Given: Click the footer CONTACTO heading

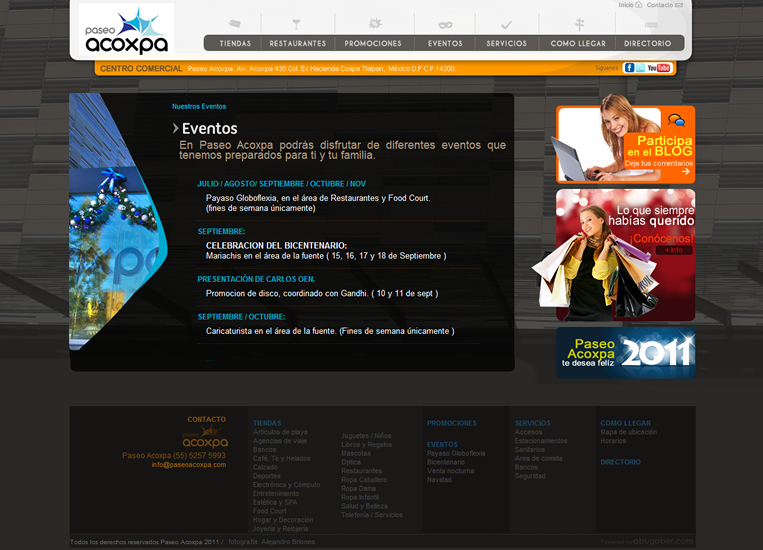Looking at the screenshot, I should pyautogui.click(x=206, y=419).
